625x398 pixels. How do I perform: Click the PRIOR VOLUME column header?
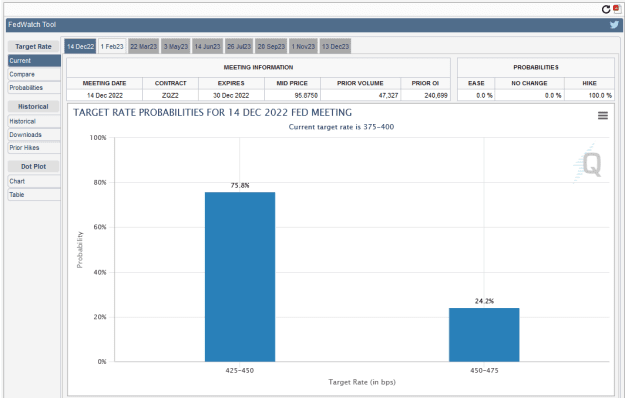pos(360,83)
